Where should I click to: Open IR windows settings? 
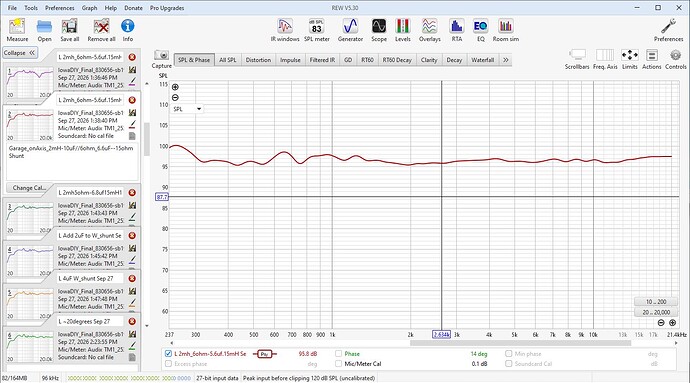click(285, 30)
